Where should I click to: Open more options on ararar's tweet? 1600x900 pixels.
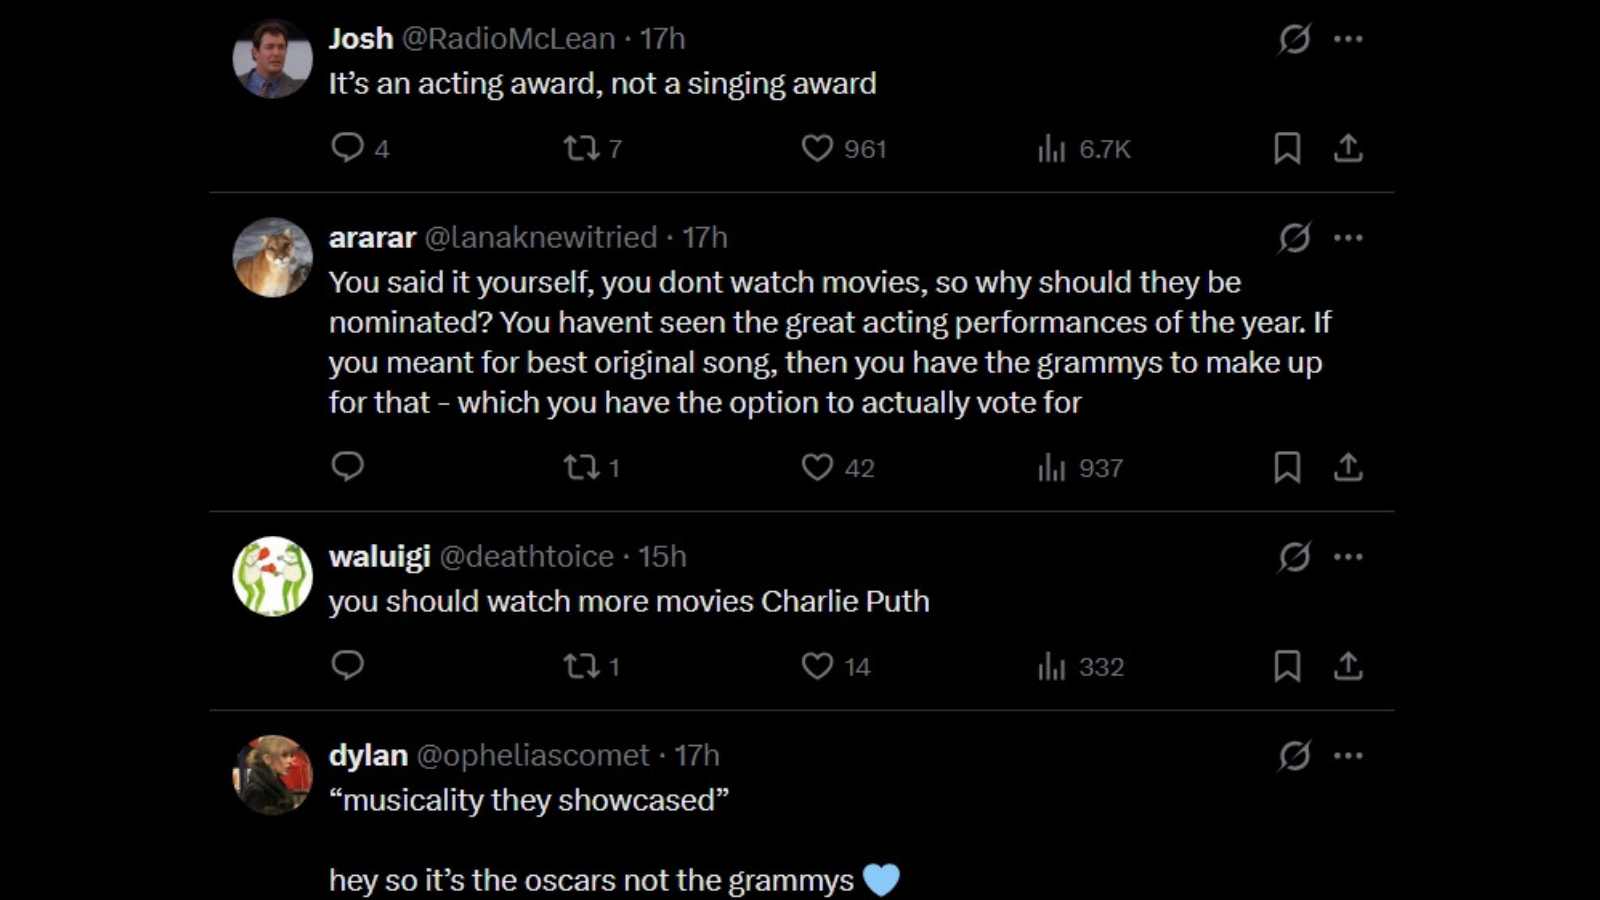(1349, 237)
